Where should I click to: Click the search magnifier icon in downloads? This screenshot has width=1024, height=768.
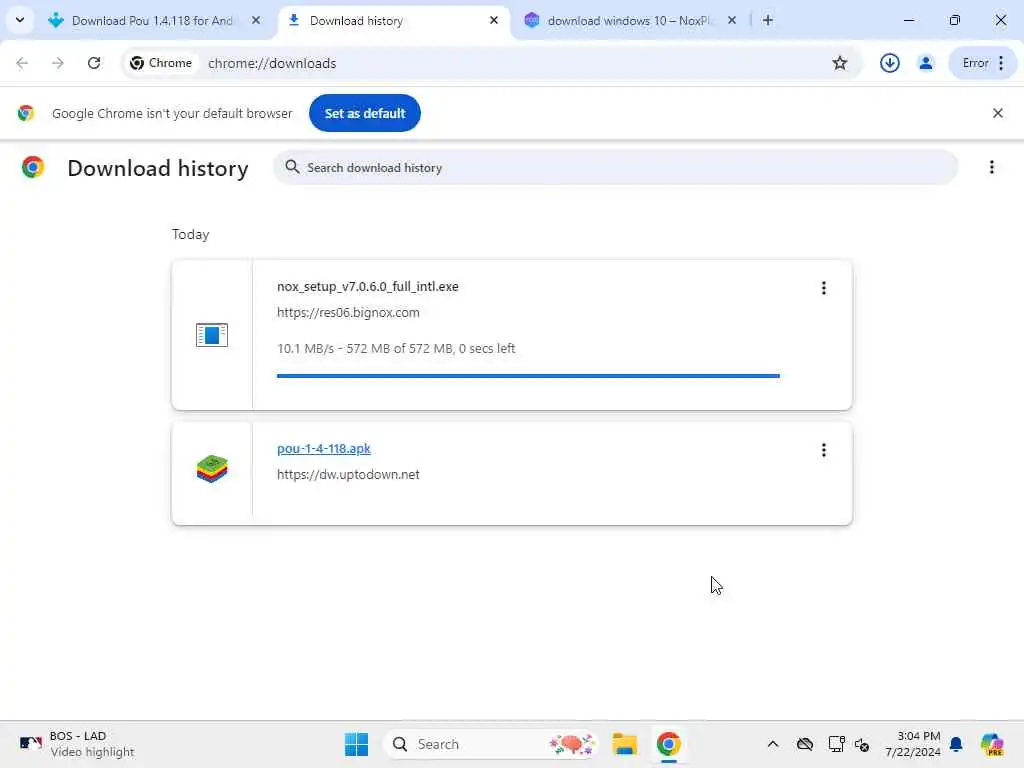pyautogui.click(x=293, y=167)
